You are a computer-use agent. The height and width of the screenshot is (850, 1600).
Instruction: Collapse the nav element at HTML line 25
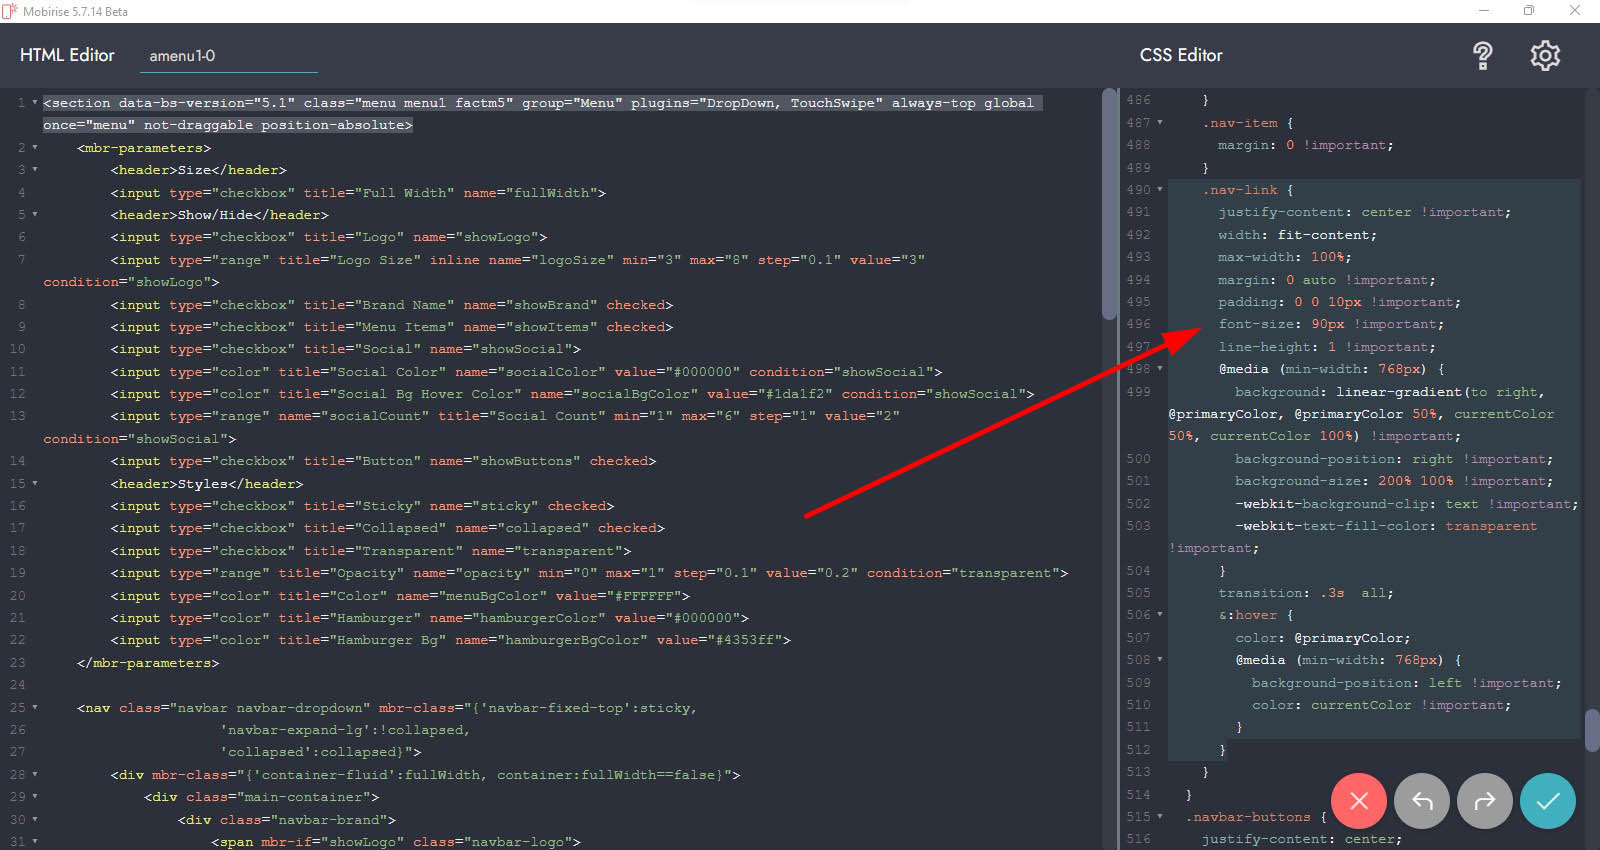[x=35, y=708]
